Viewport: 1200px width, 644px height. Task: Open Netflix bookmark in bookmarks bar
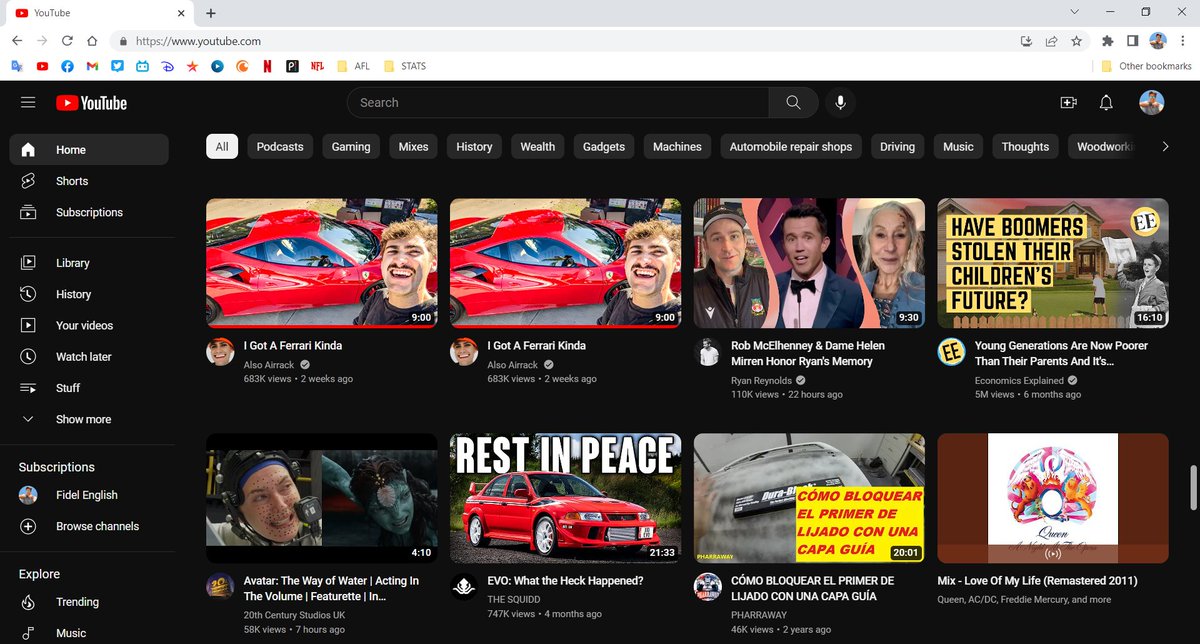tap(267, 66)
